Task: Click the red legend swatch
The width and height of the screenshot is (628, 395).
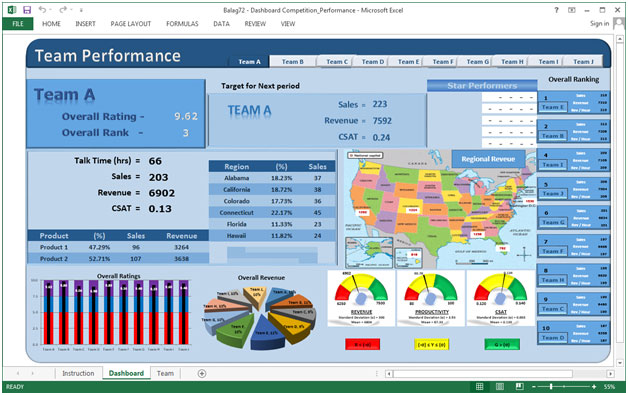Action: (362, 344)
